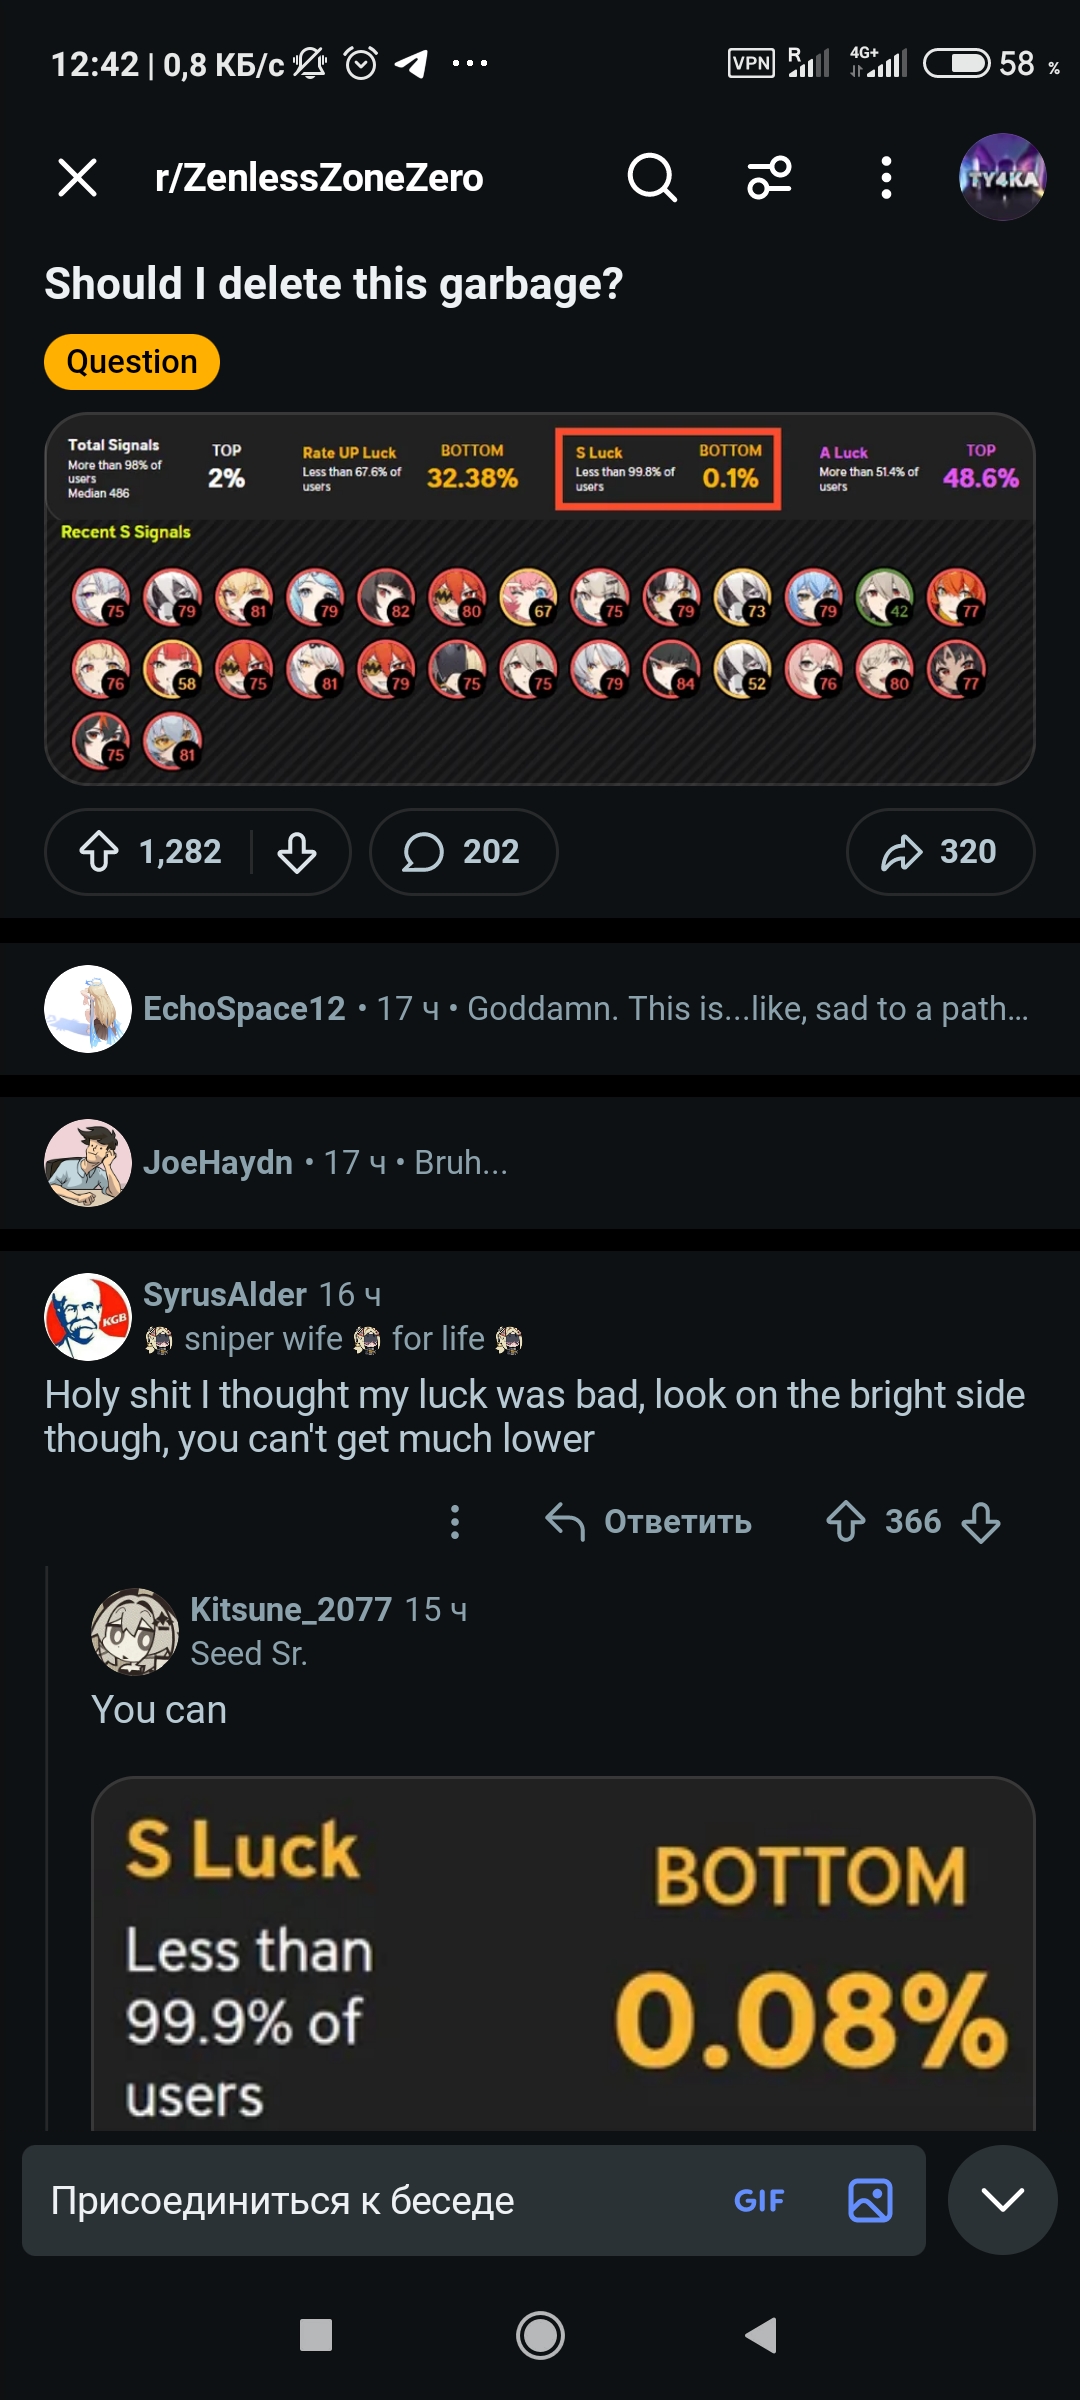Viewport: 1080px width, 2400px height.
Task: Reply to SyrusAlder with Ответить
Action: click(x=648, y=1522)
